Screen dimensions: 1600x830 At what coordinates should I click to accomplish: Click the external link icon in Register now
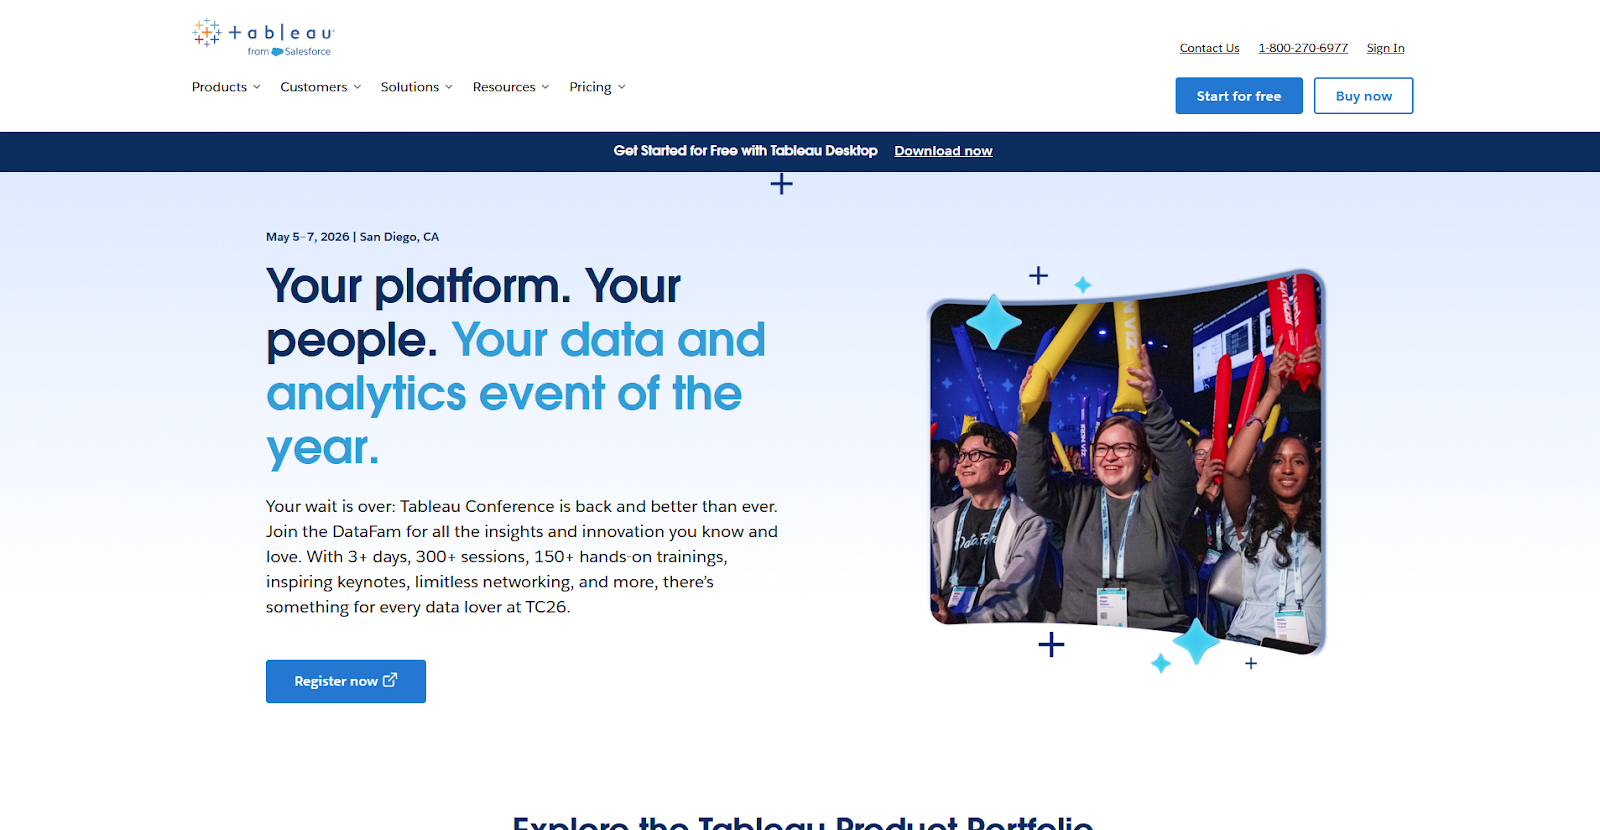pyautogui.click(x=390, y=680)
